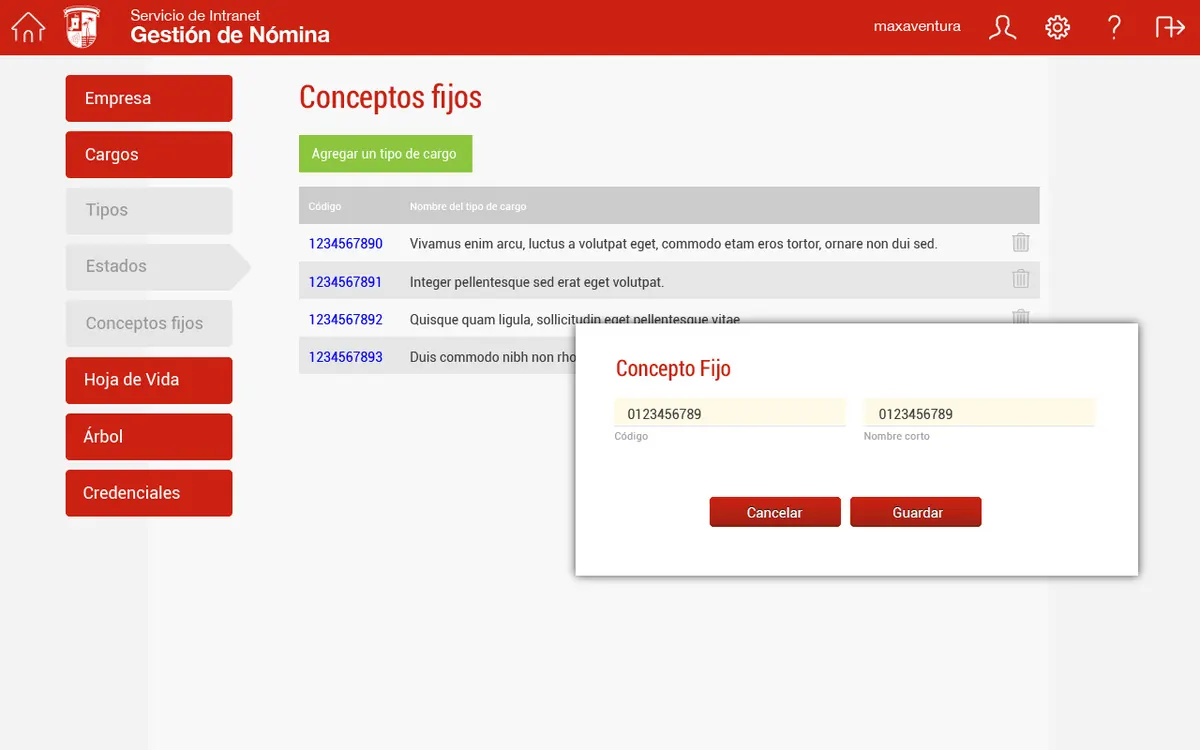The height and width of the screenshot is (750, 1200).
Task: Focus the Nombre corto input field
Action: click(979, 413)
